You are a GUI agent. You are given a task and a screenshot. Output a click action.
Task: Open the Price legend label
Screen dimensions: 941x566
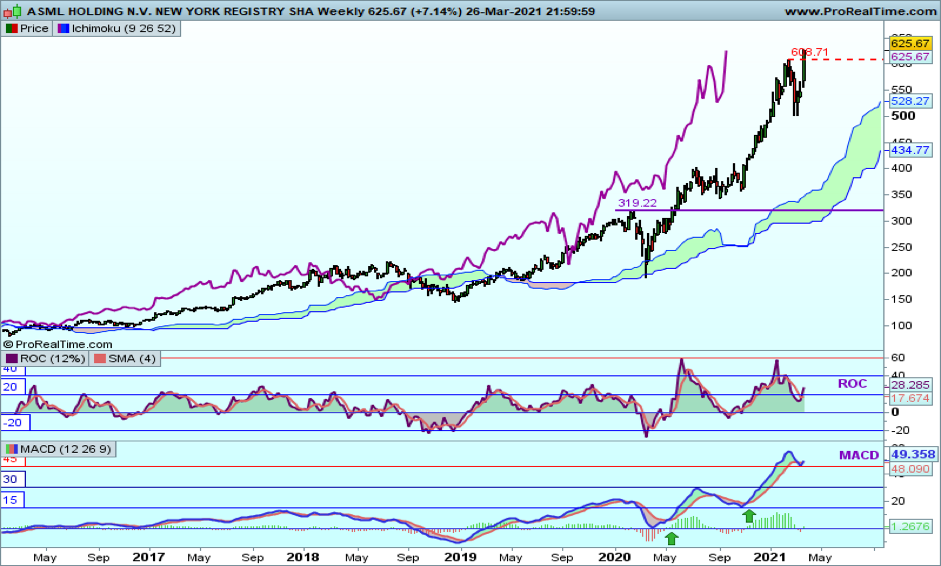[34, 28]
